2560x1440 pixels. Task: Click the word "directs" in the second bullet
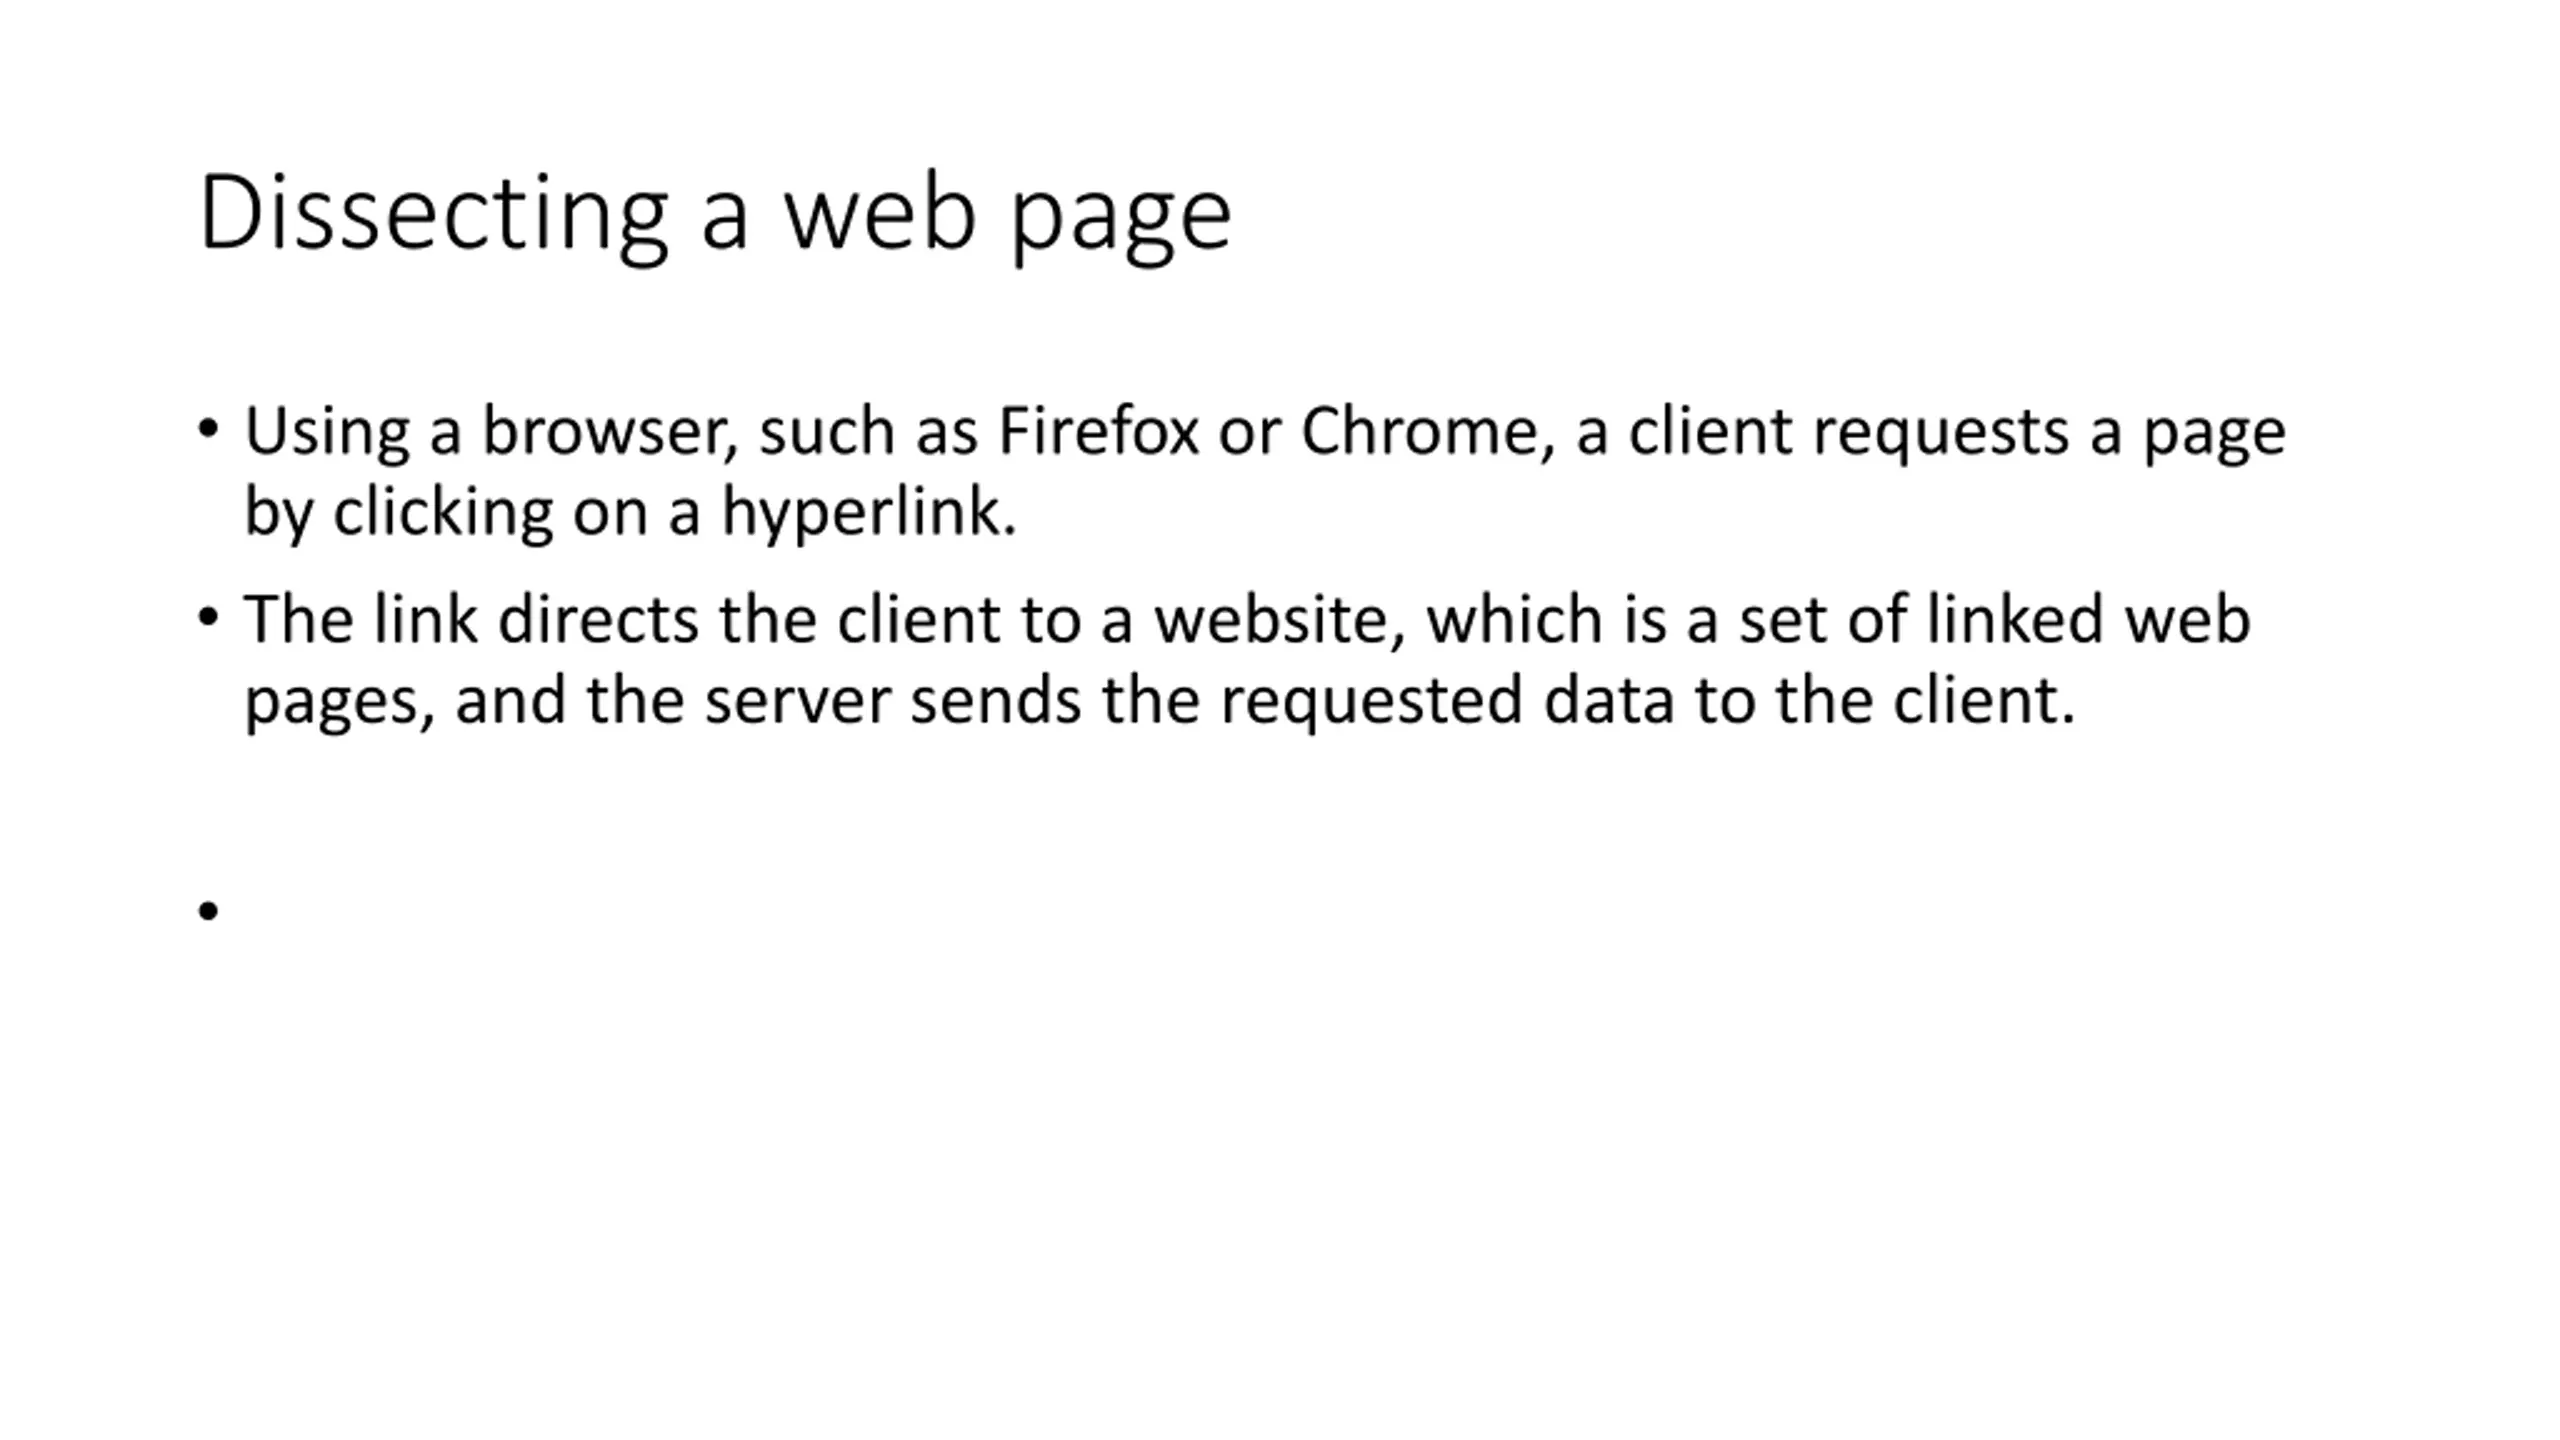click(598, 620)
